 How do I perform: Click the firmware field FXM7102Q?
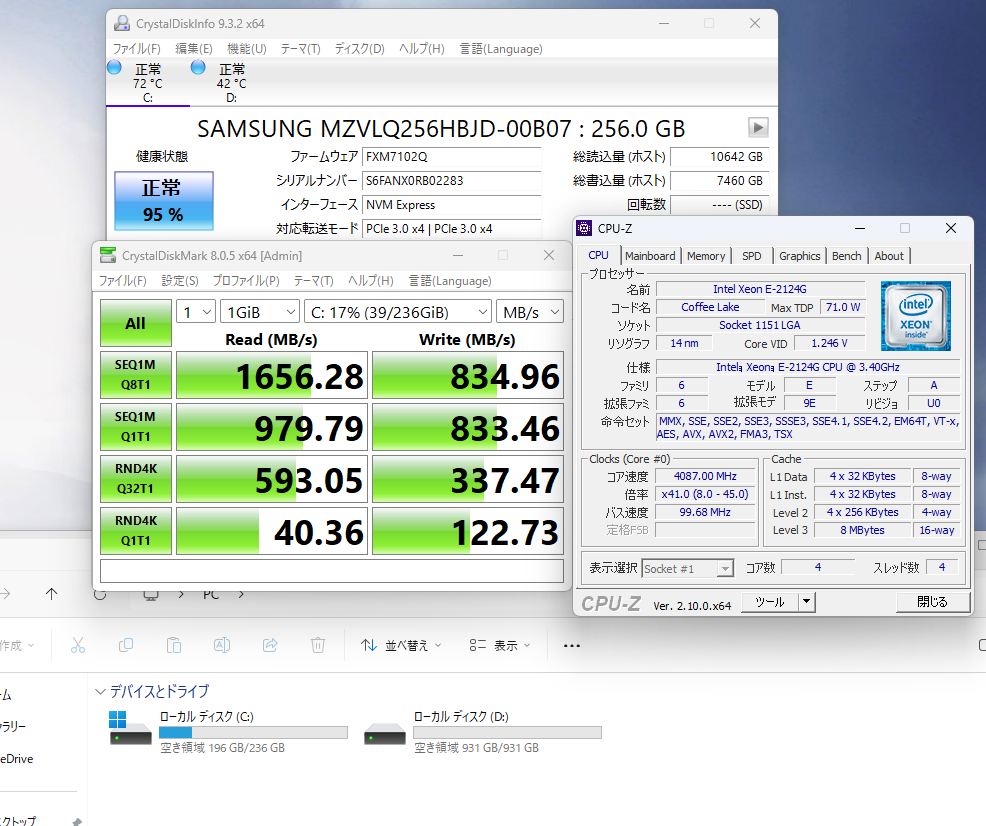451,157
